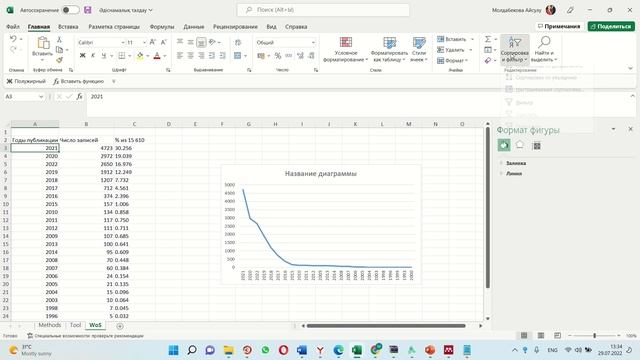Screen dimensions: 640x360
Task: Click the Сортировка и фильтр button
Action: click(x=515, y=49)
